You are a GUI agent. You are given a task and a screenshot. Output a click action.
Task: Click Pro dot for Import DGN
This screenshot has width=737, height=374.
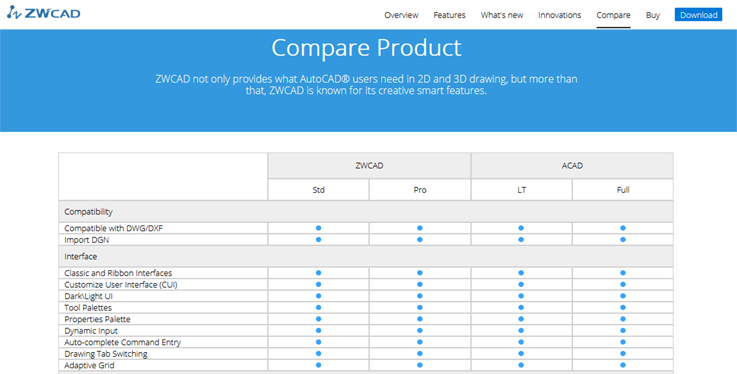420,240
